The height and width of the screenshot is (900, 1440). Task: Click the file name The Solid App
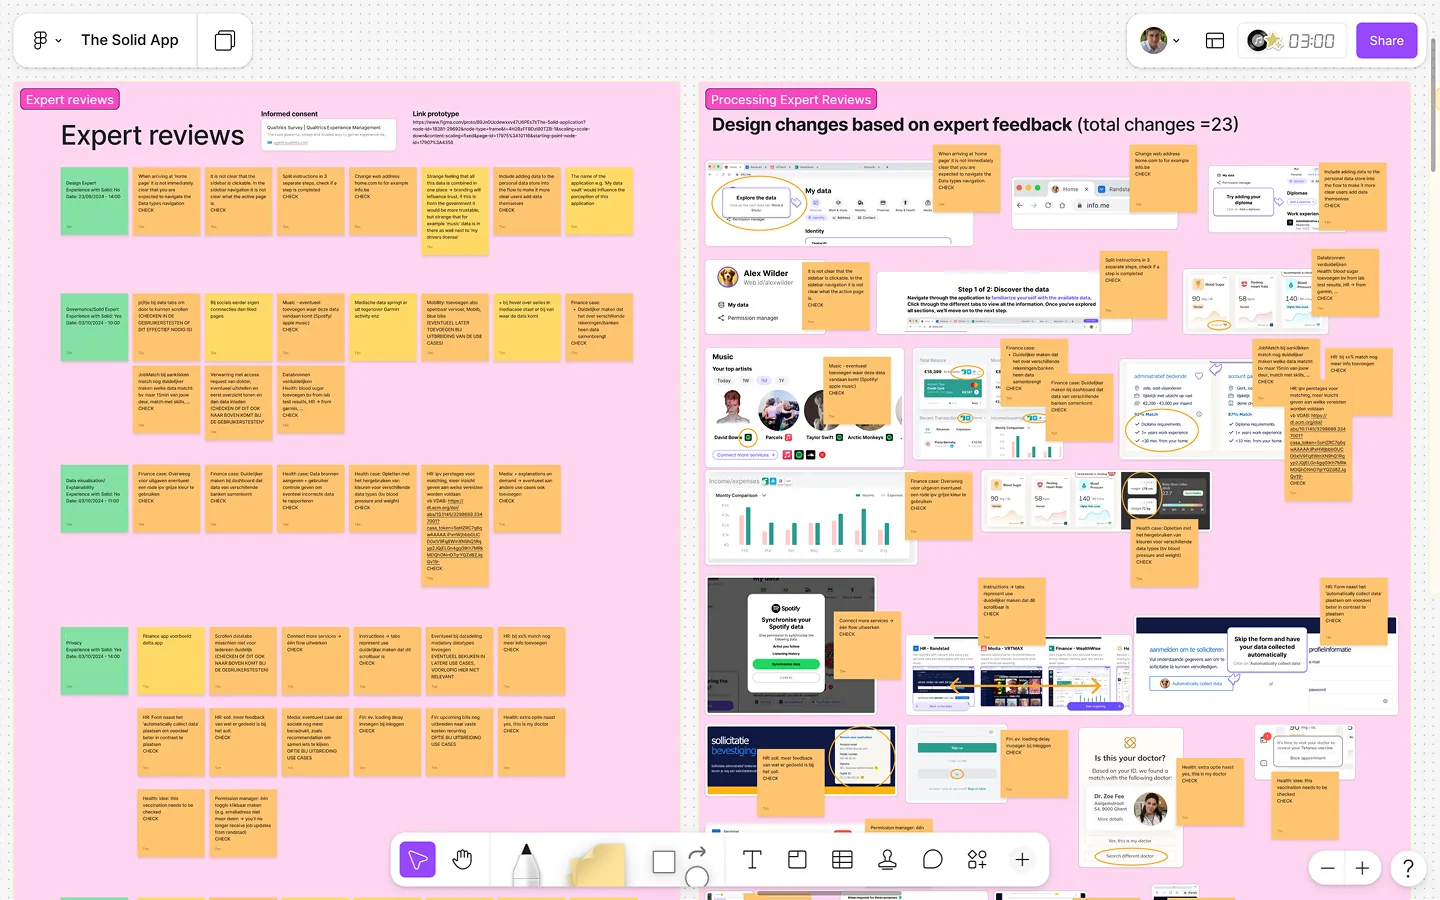click(130, 40)
